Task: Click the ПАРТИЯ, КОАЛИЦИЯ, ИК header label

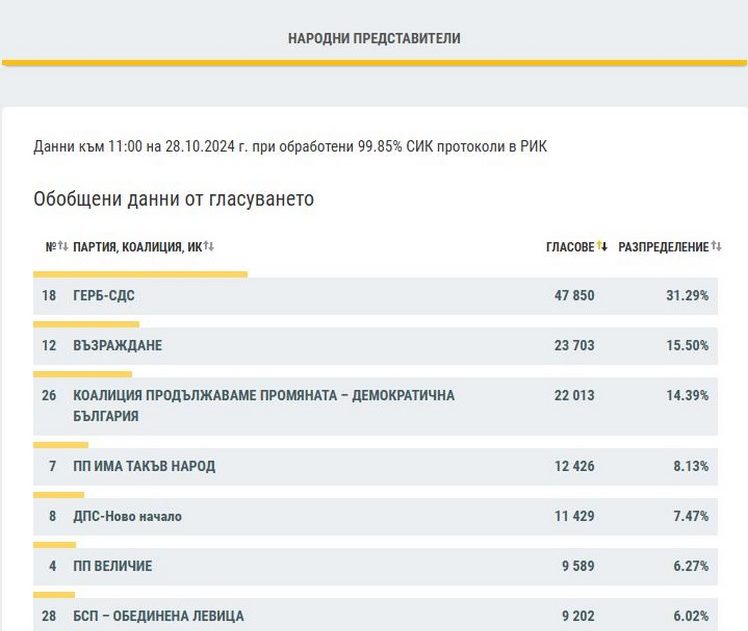Action: (137, 247)
